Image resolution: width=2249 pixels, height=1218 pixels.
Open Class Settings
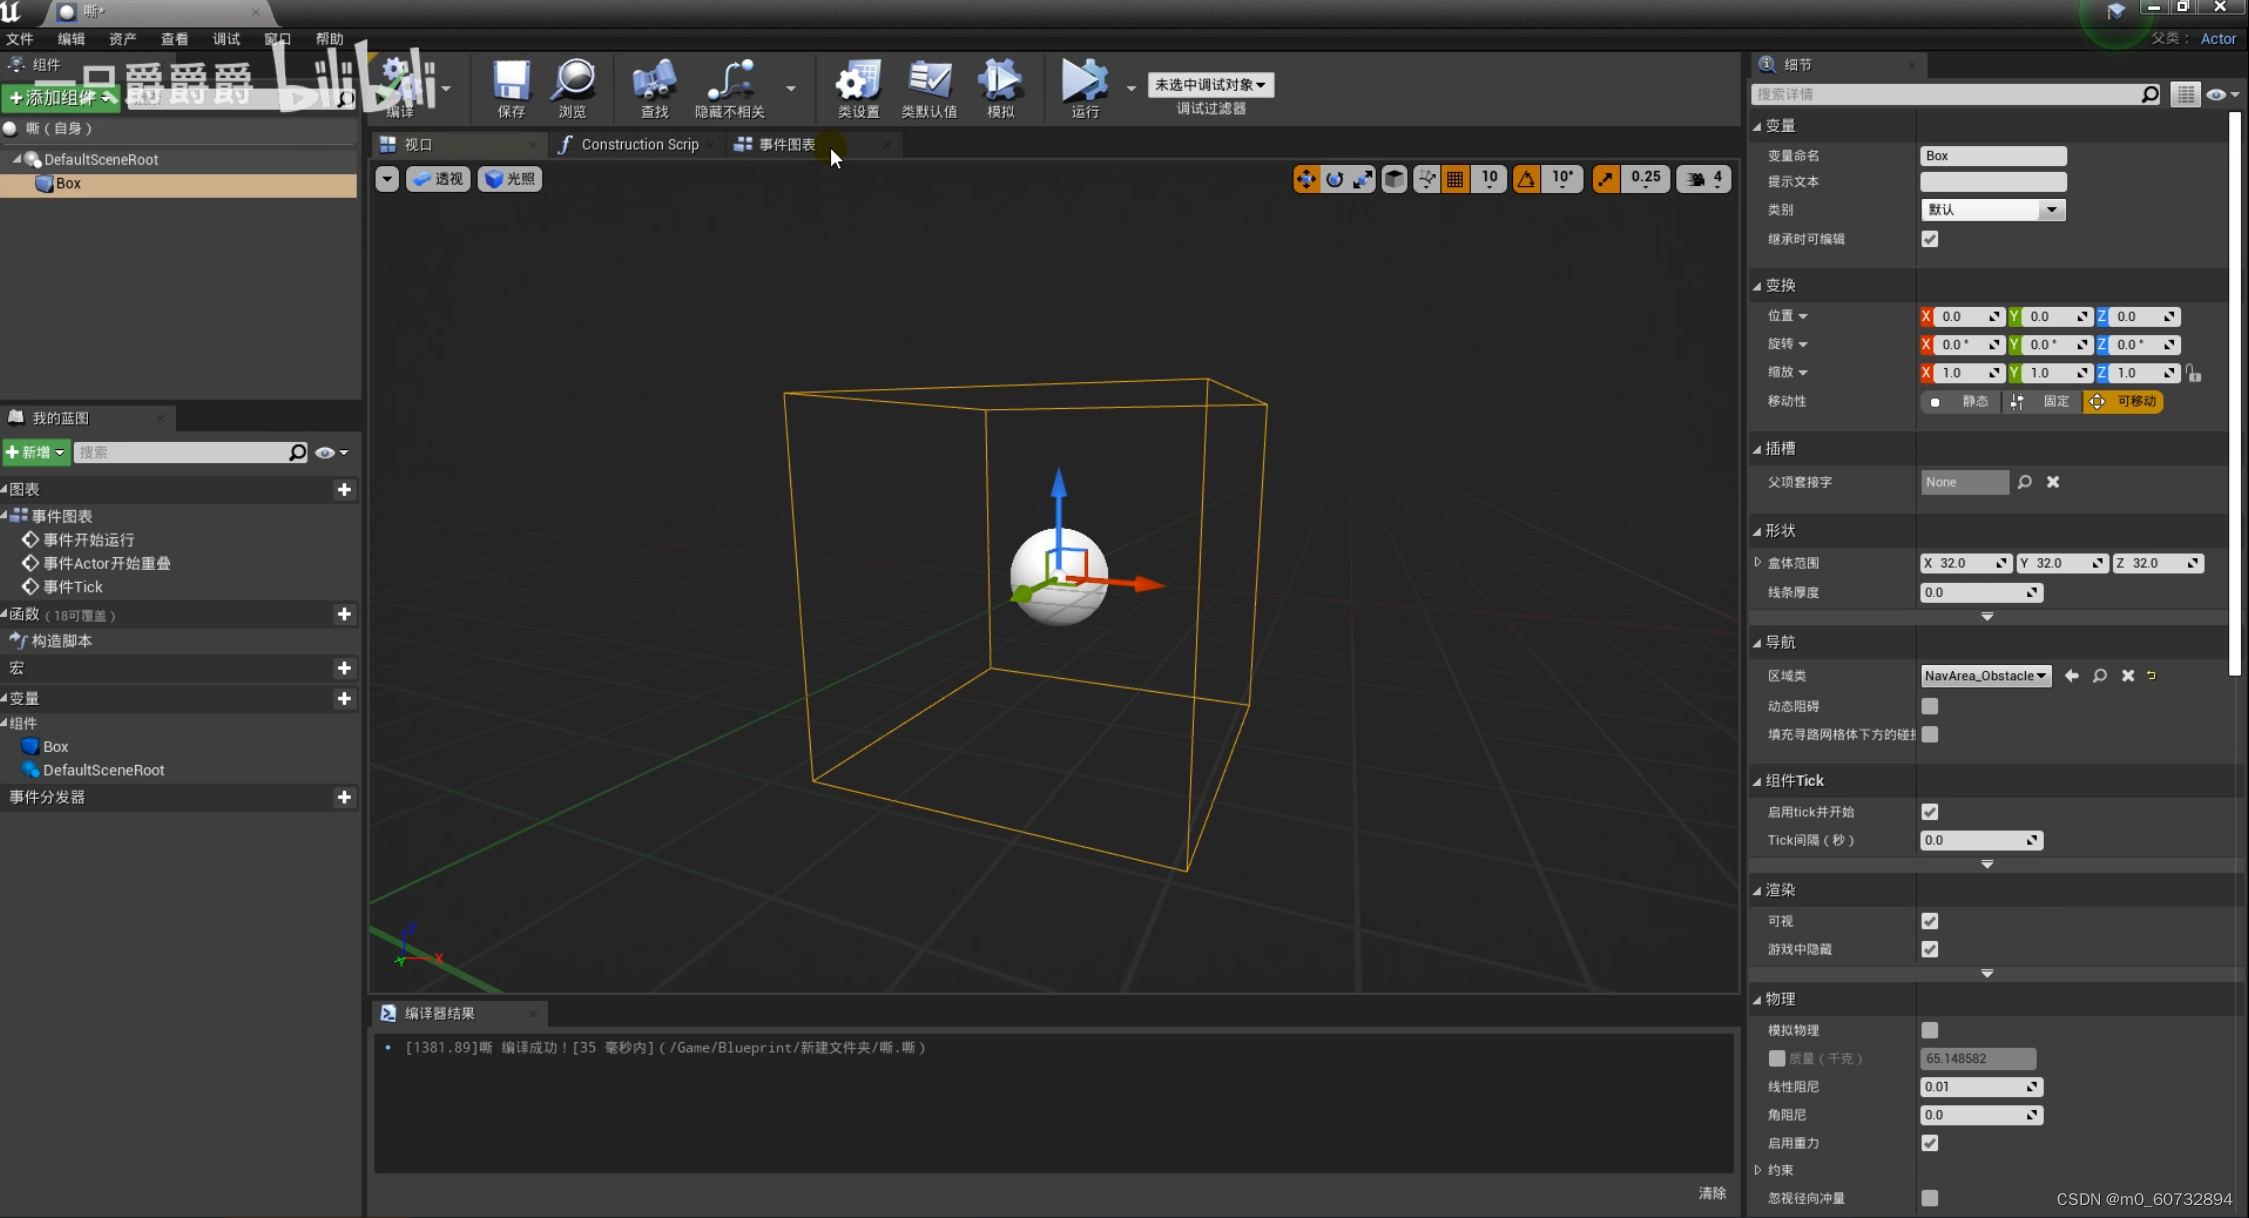coord(857,88)
